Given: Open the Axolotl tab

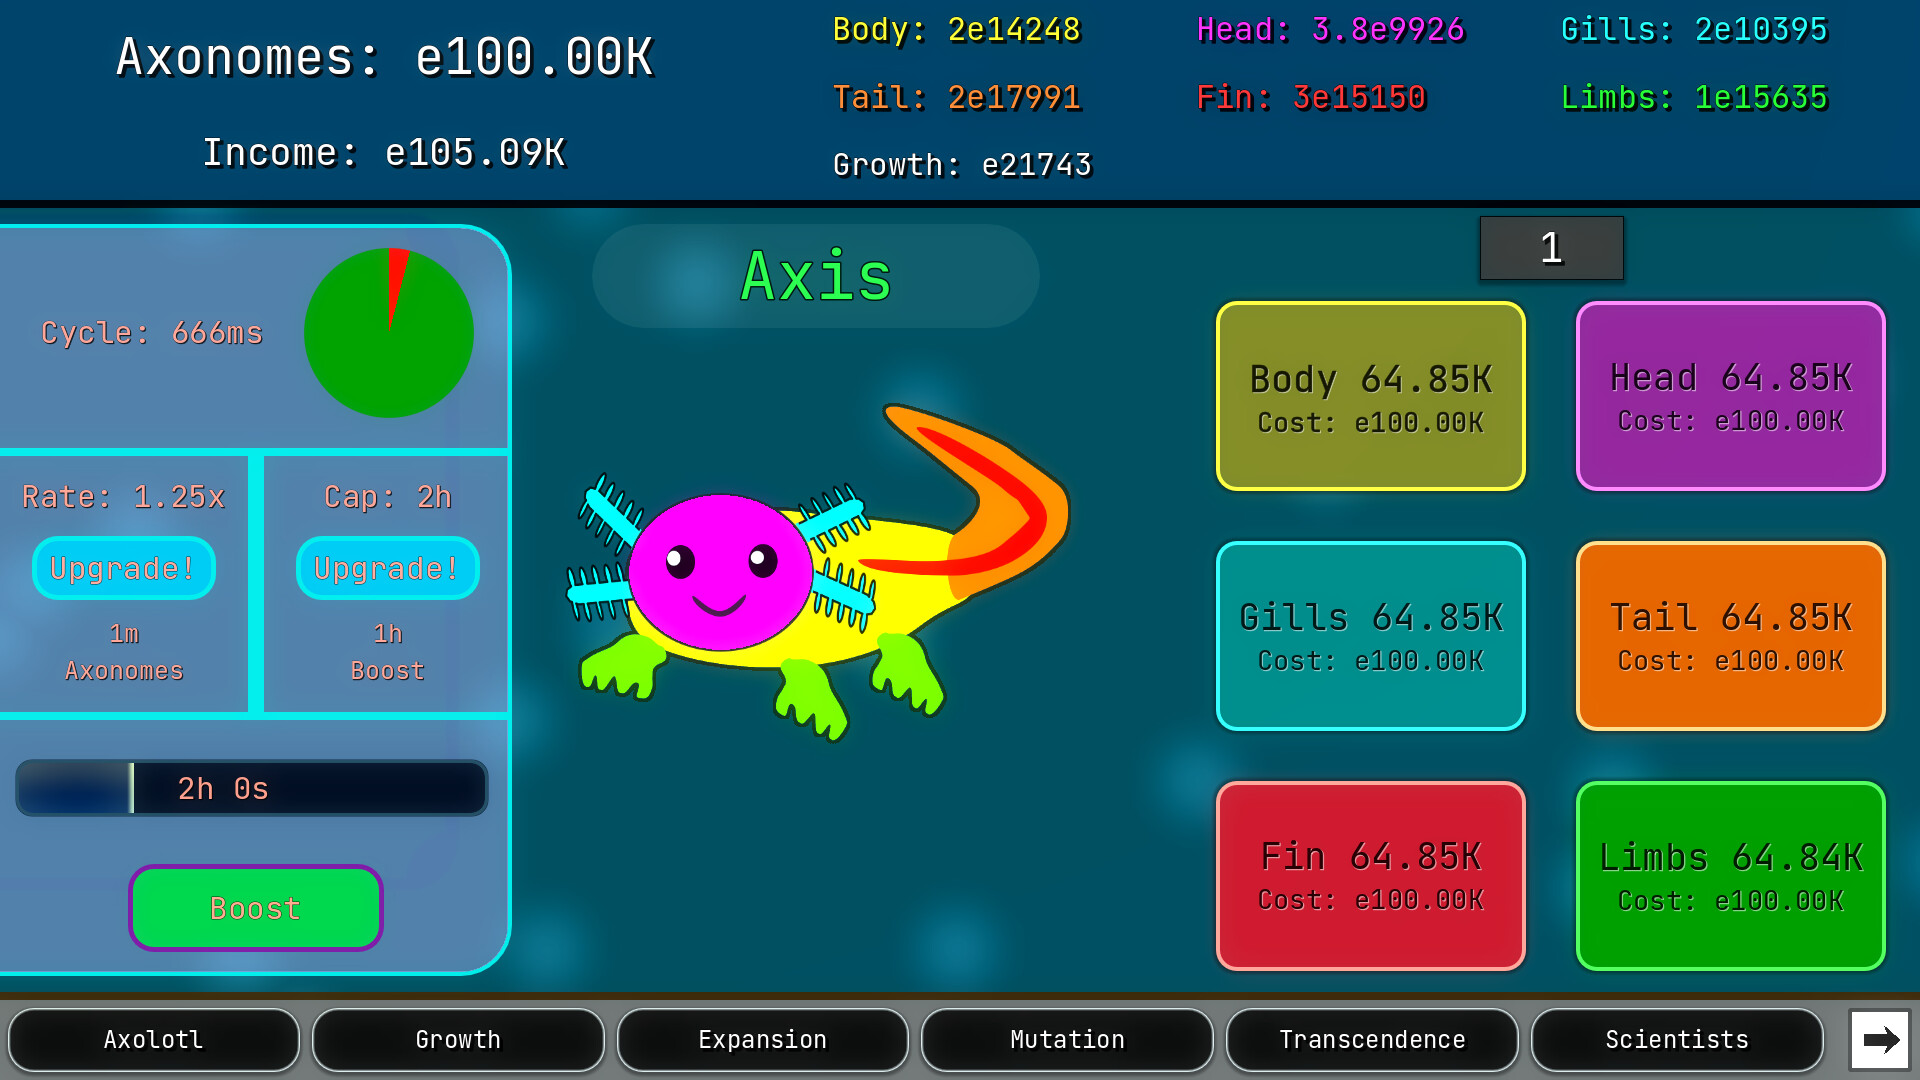Looking at the screenshot, I should click(154, 1040).
